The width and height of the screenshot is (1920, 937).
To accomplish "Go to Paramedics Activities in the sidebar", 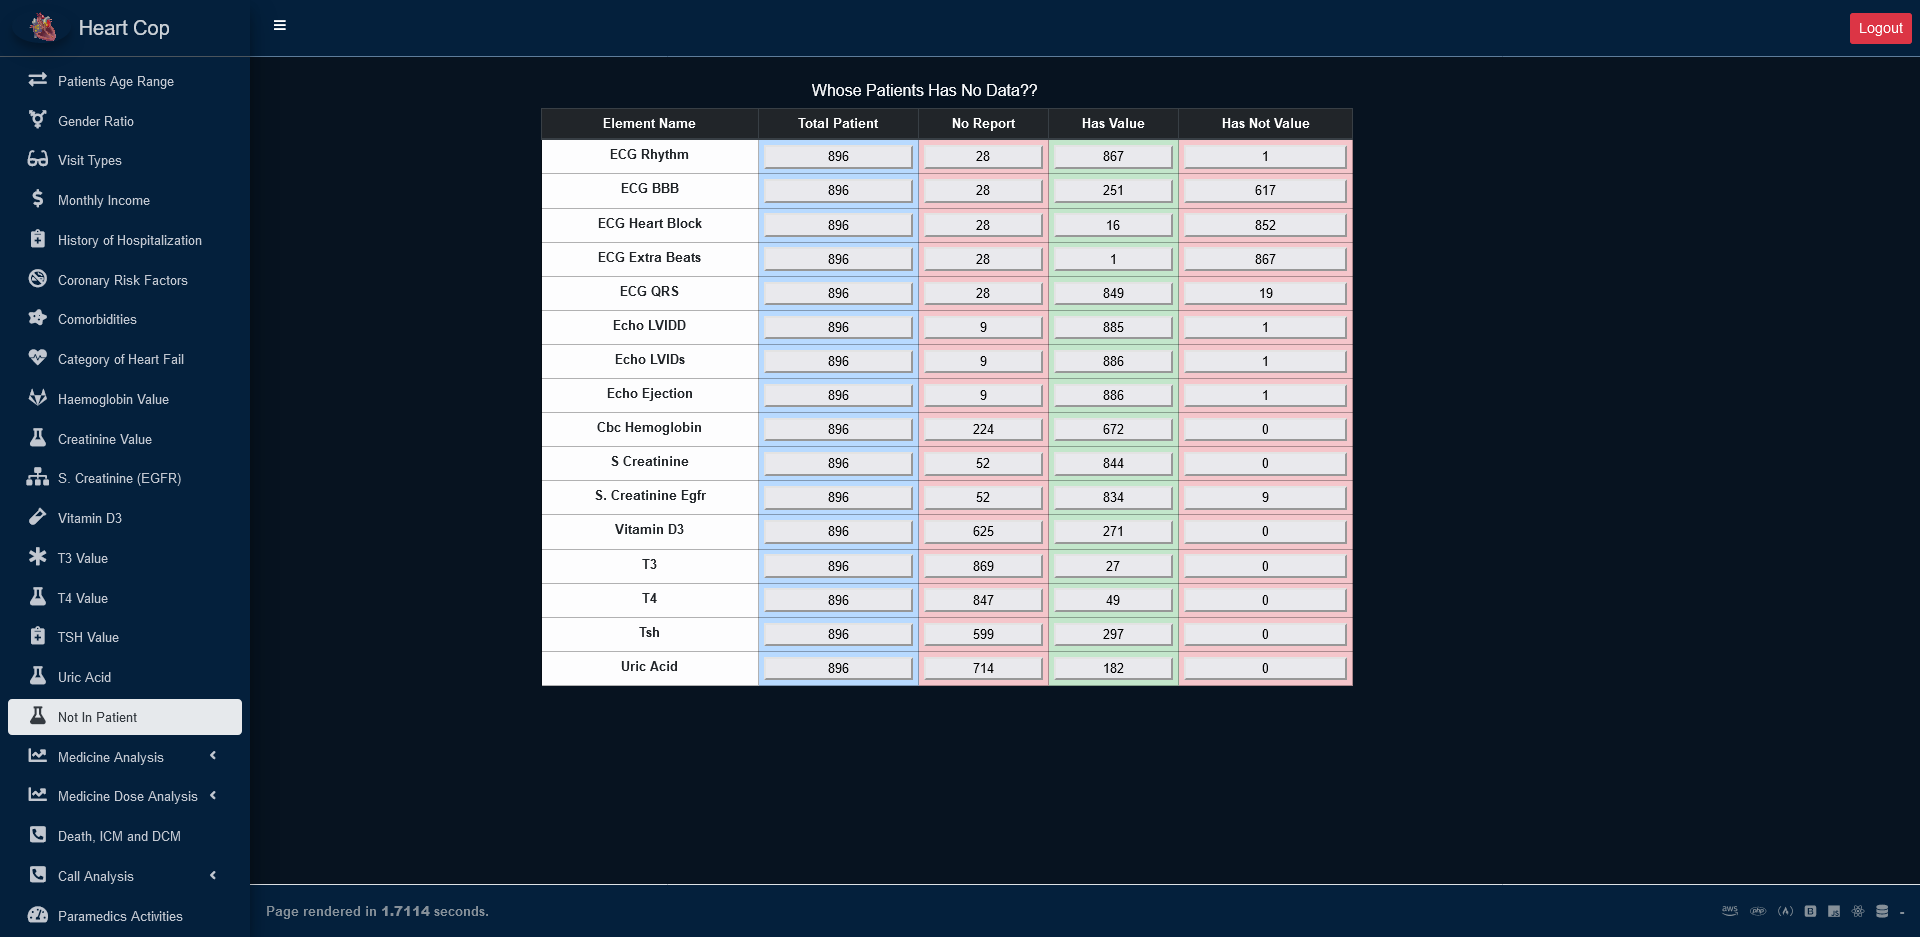I will (x=120, y=916).
